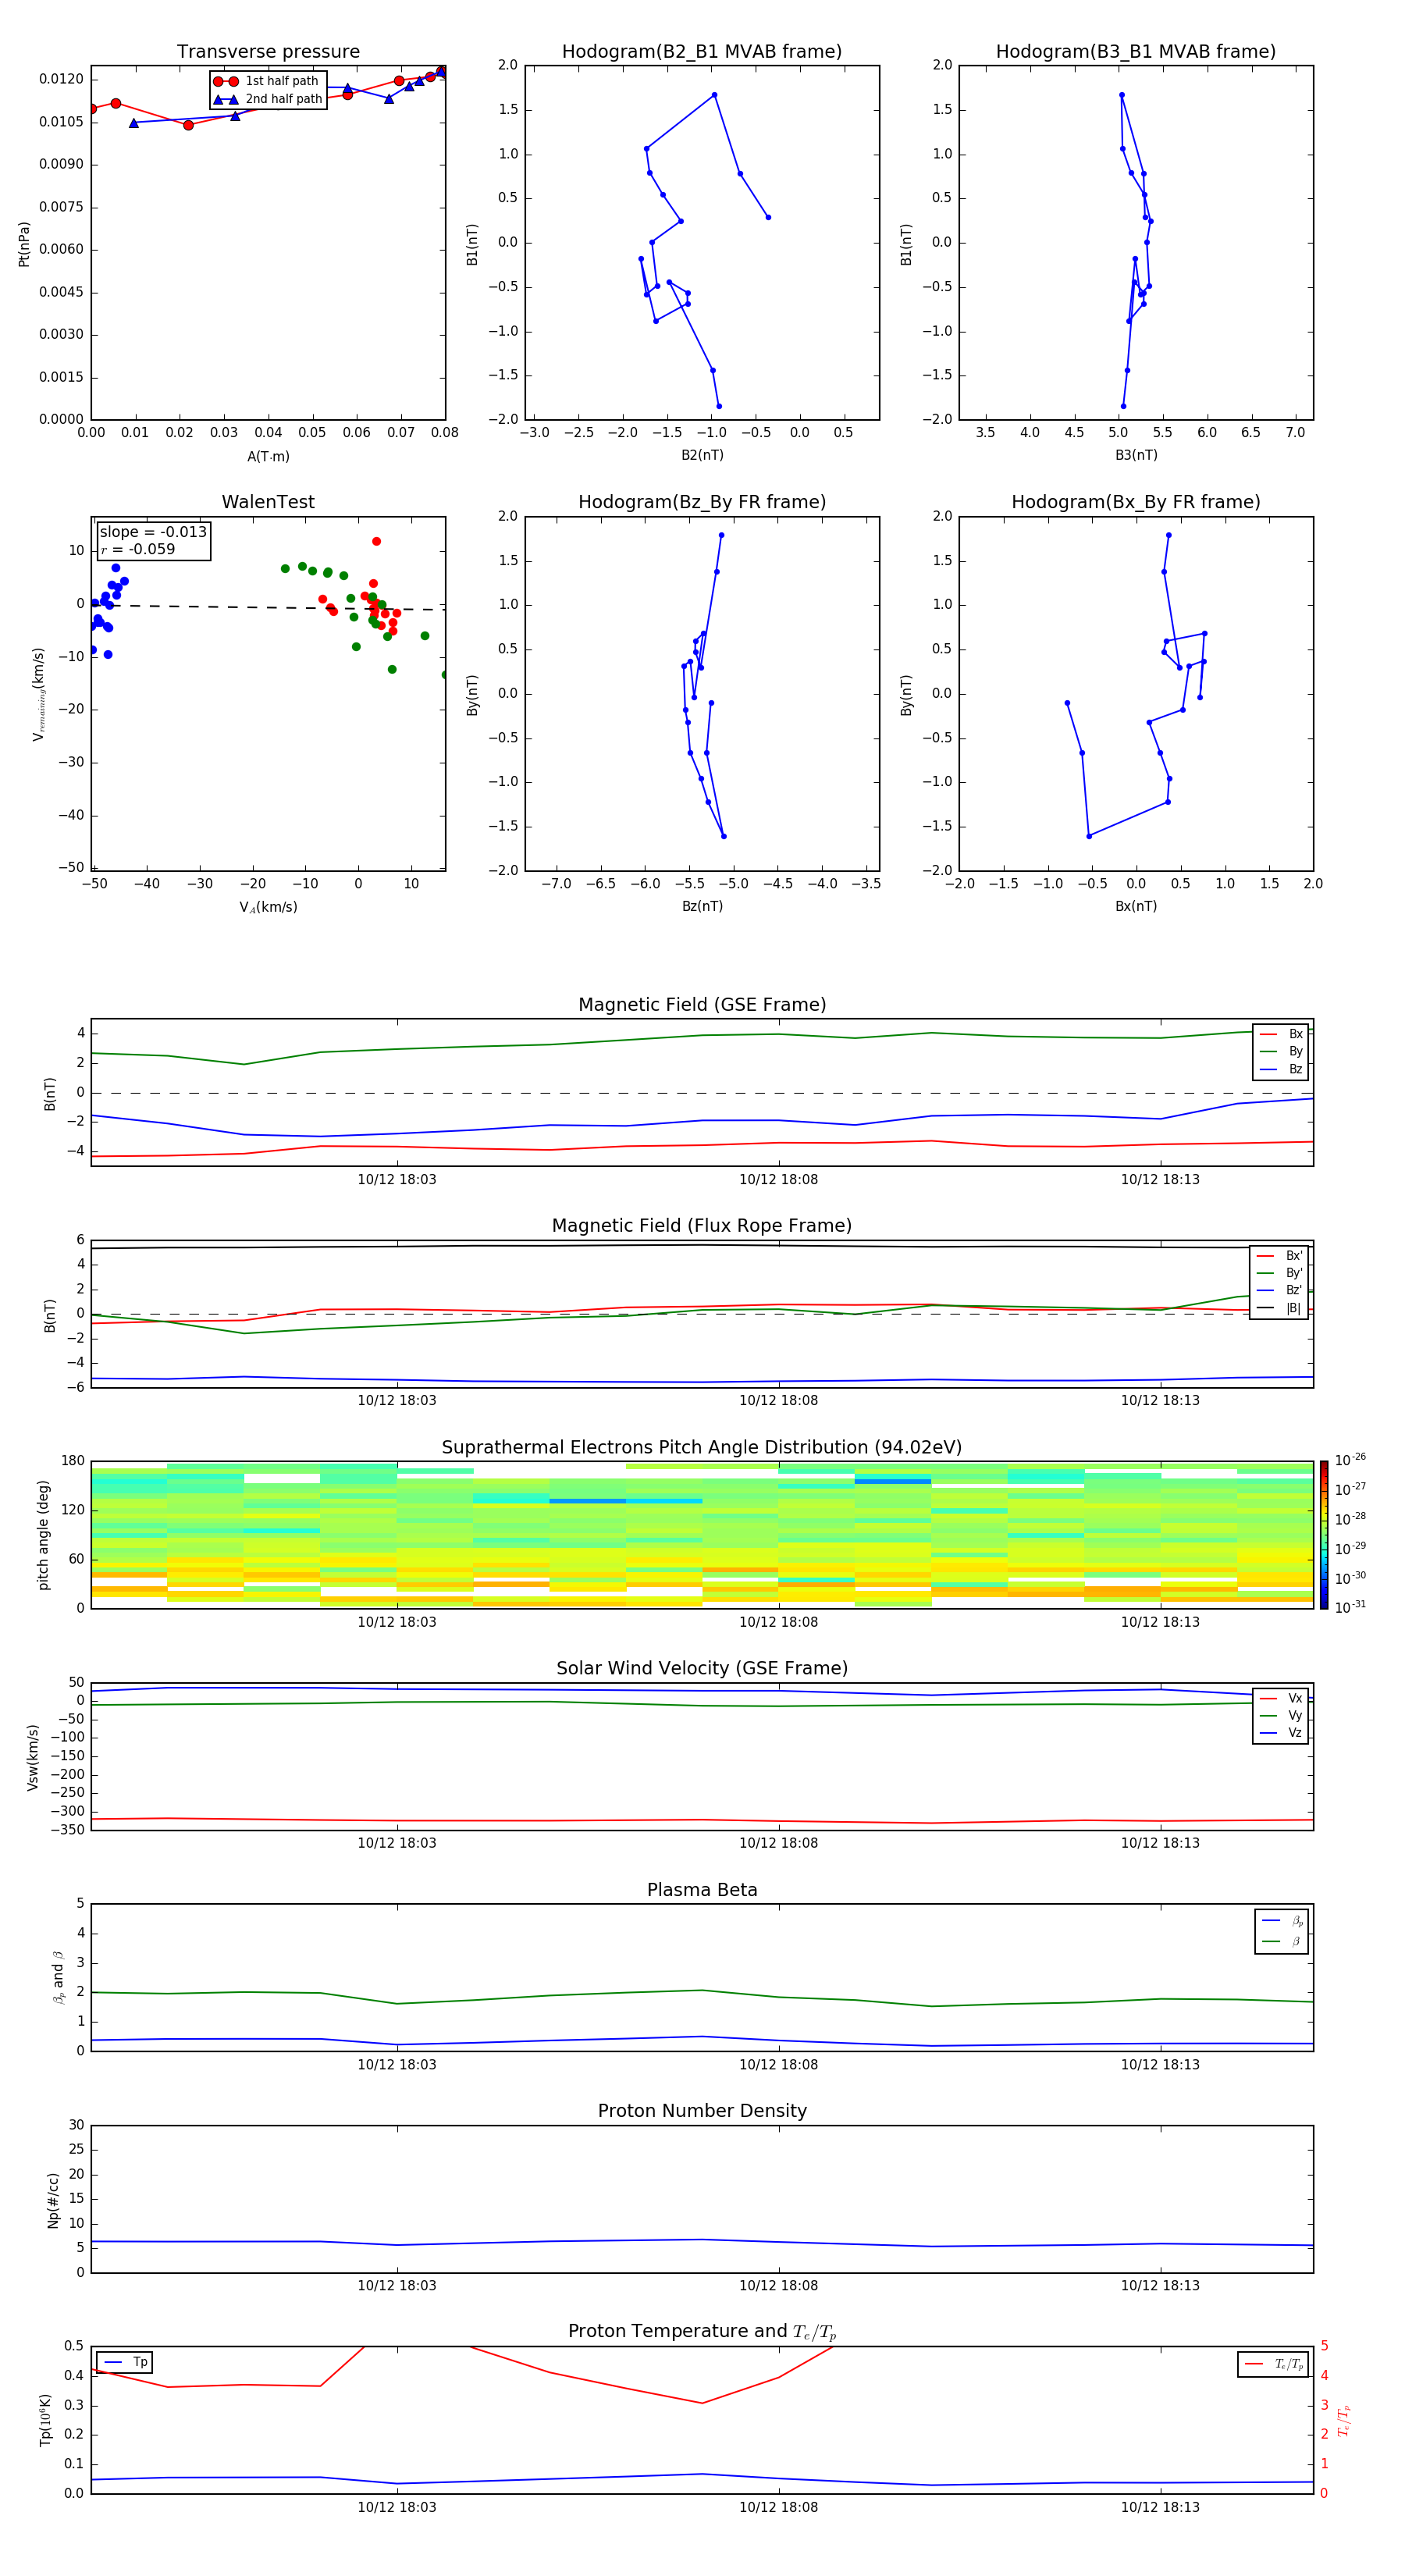Click the 'Hodogram(Bz_By FR frame)' title
1405x2576 pixels.
(702, 502)
